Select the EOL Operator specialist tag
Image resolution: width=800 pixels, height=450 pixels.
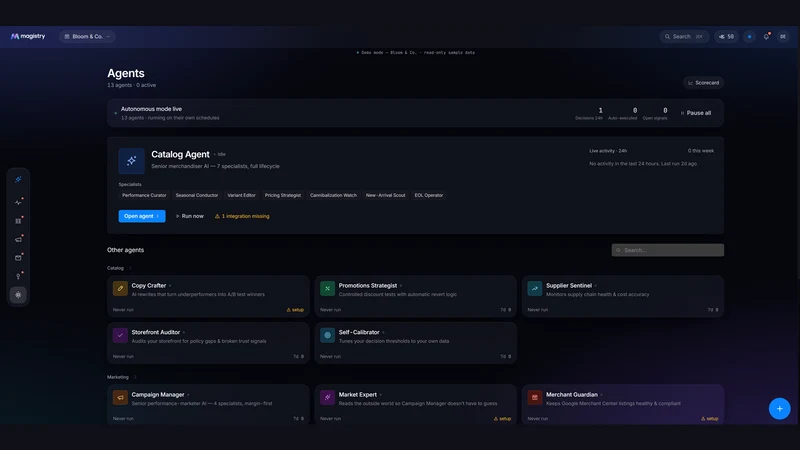pyautogui.click(x=429, y=195)
